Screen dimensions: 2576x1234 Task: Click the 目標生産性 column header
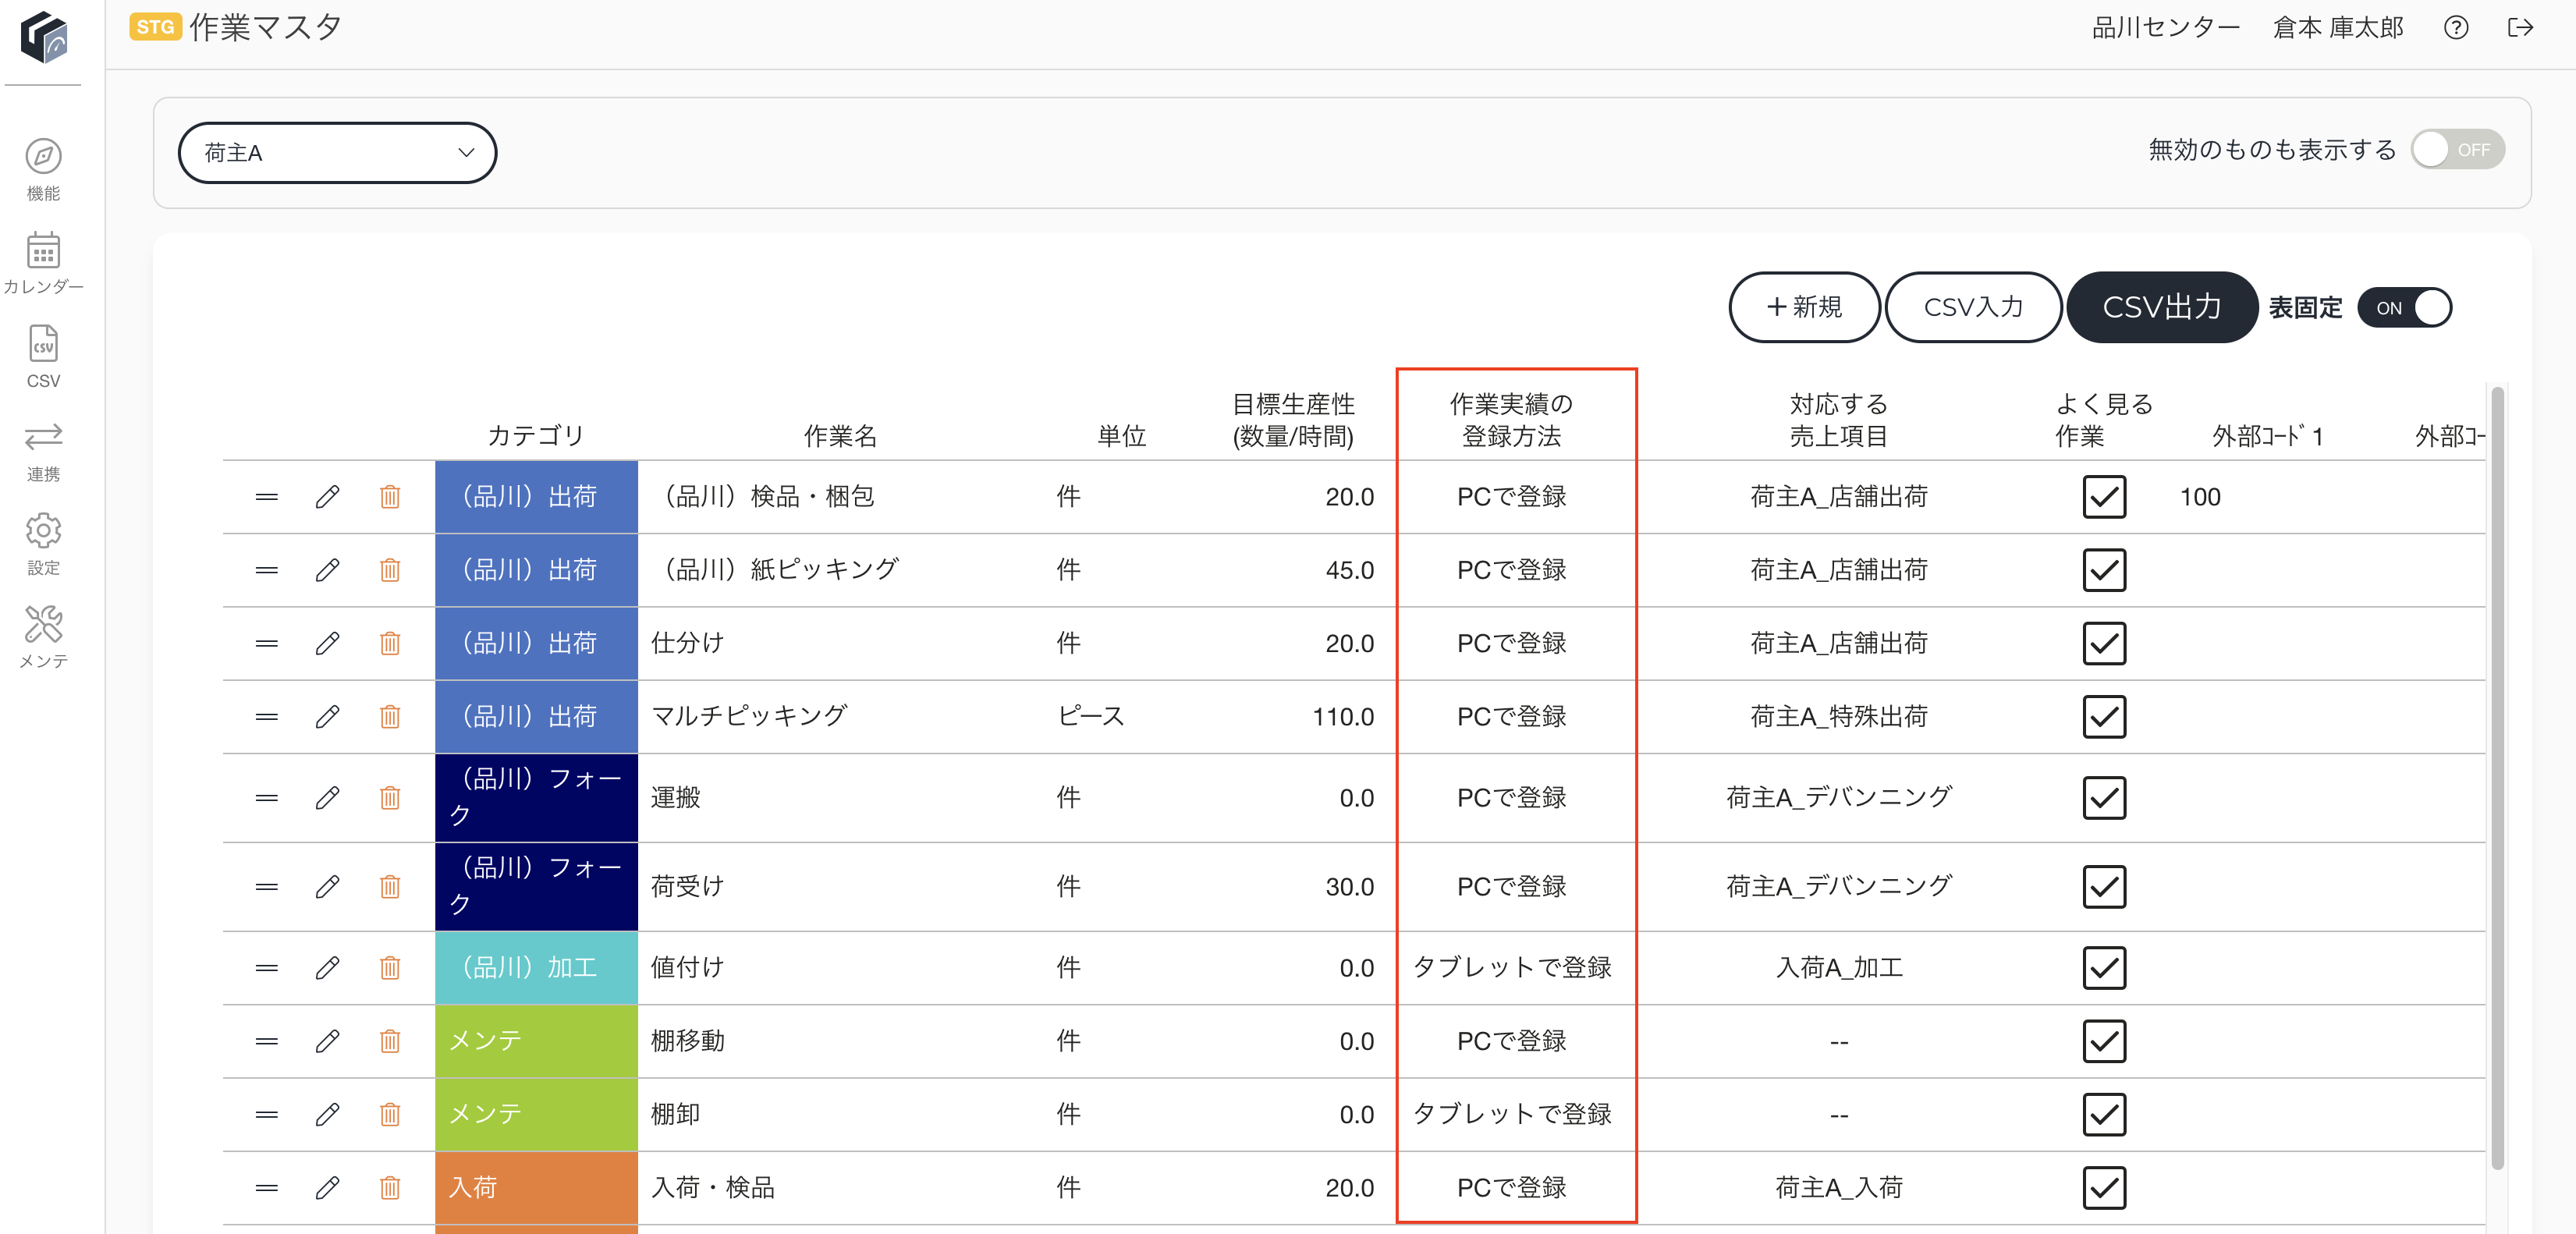coord(1293,420)
